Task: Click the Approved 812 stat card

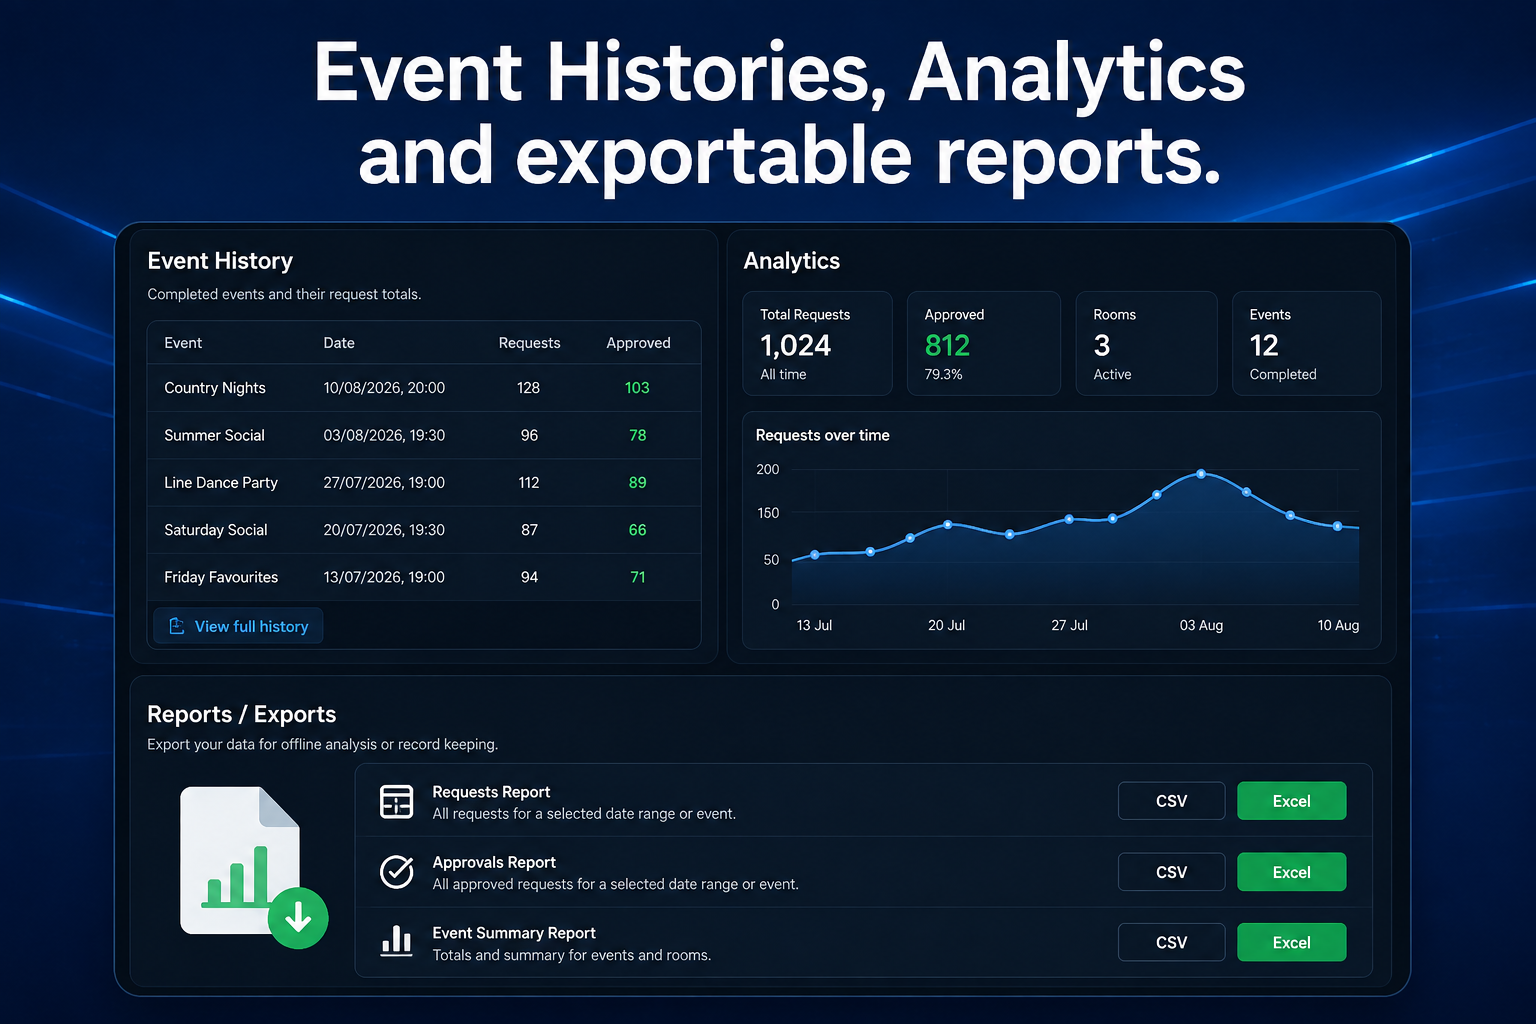Action: tap(984, 343)
